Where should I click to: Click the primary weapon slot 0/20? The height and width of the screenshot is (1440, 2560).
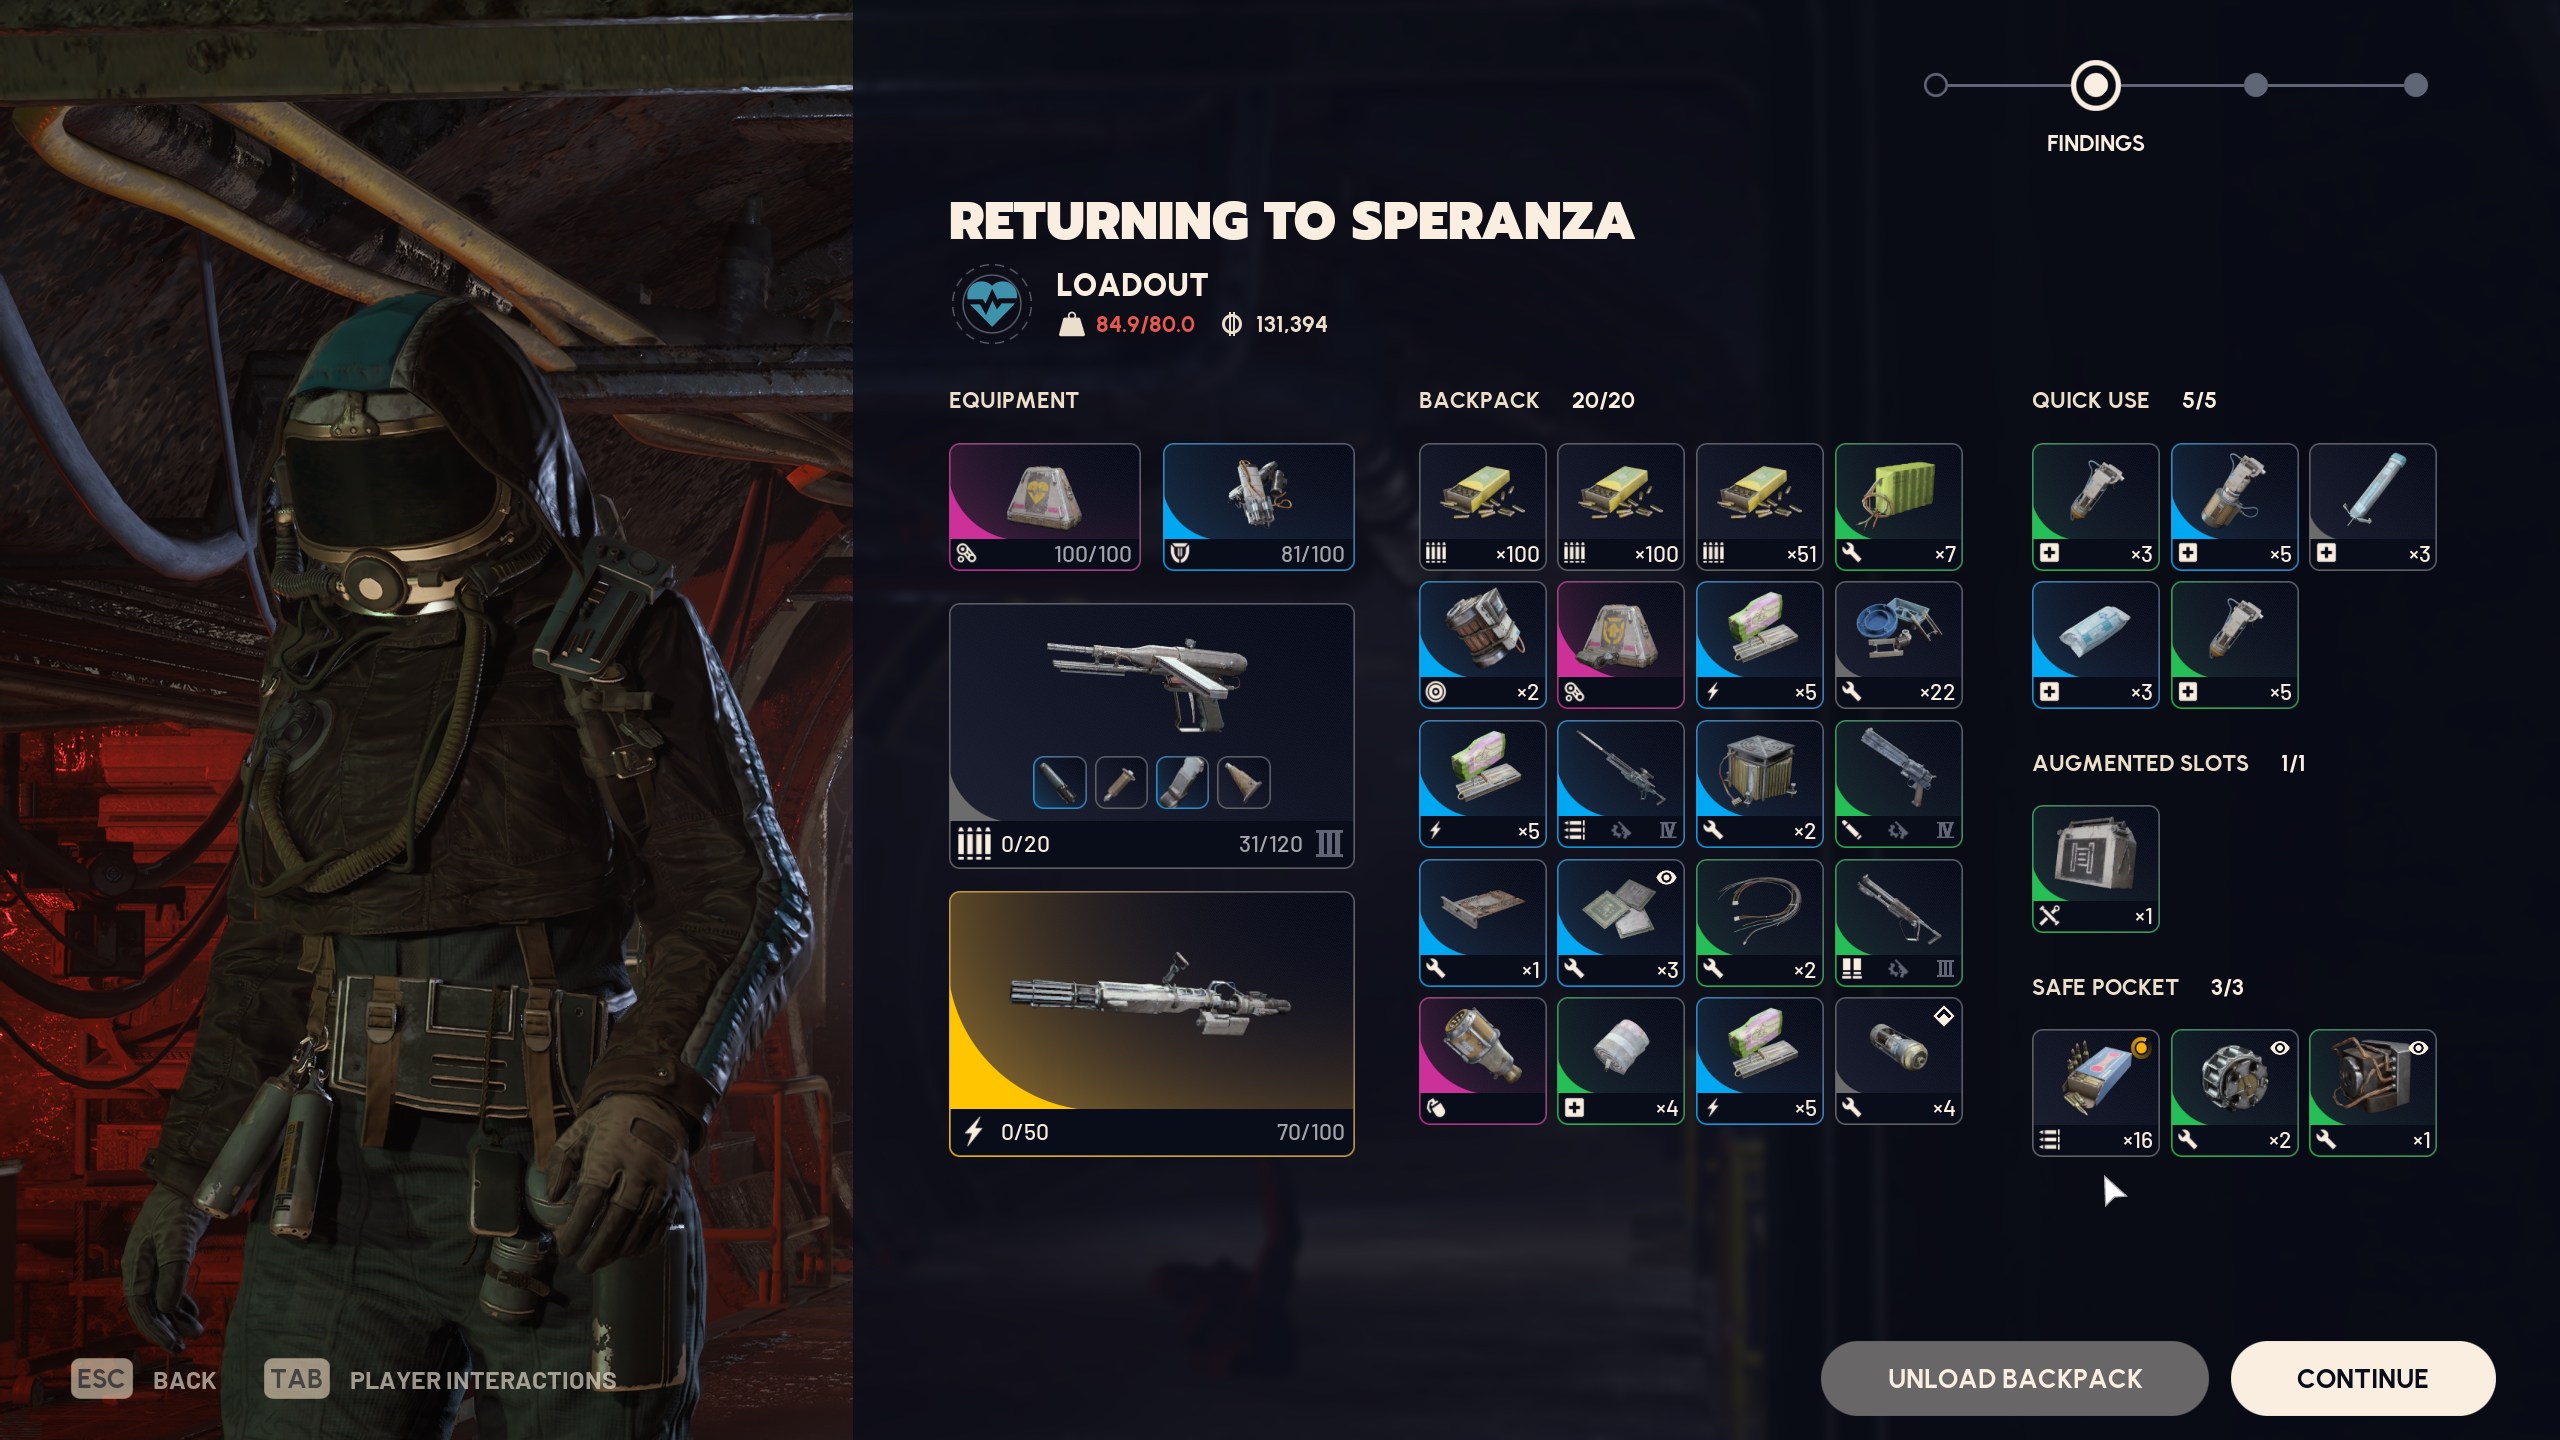click(x=1151, y=735)
